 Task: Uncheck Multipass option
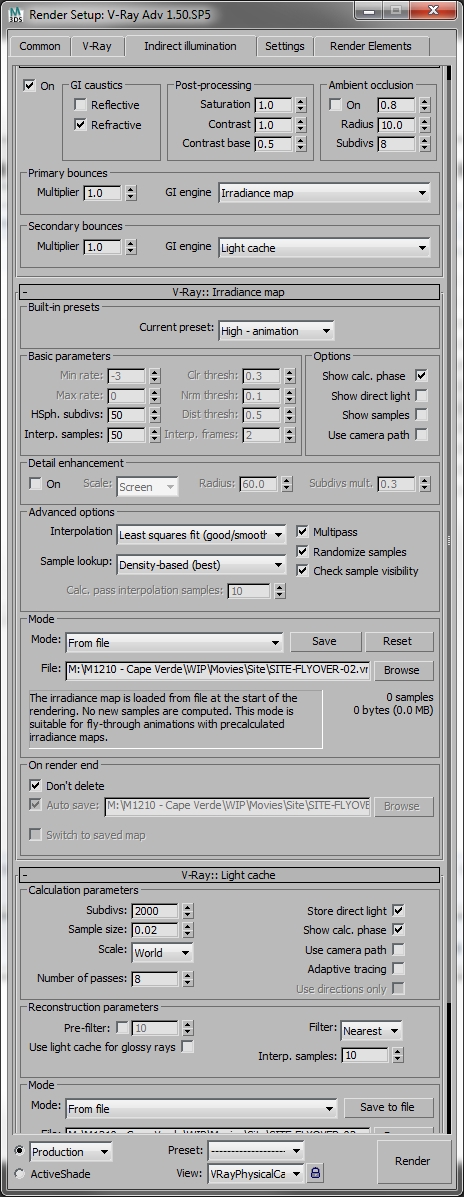[x=302, y=531]
